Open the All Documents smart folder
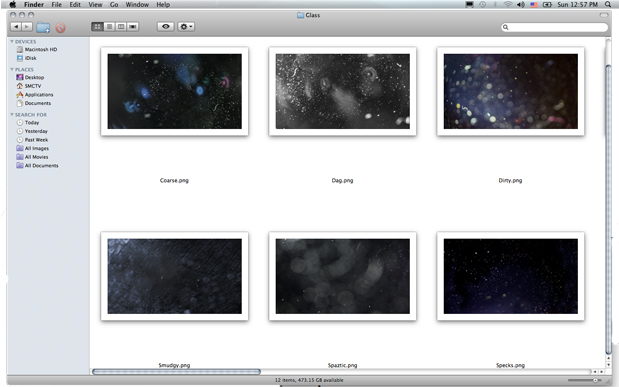The height and width of the screenshot is (387, 619). pyautogui.click(x=38, y=166)
